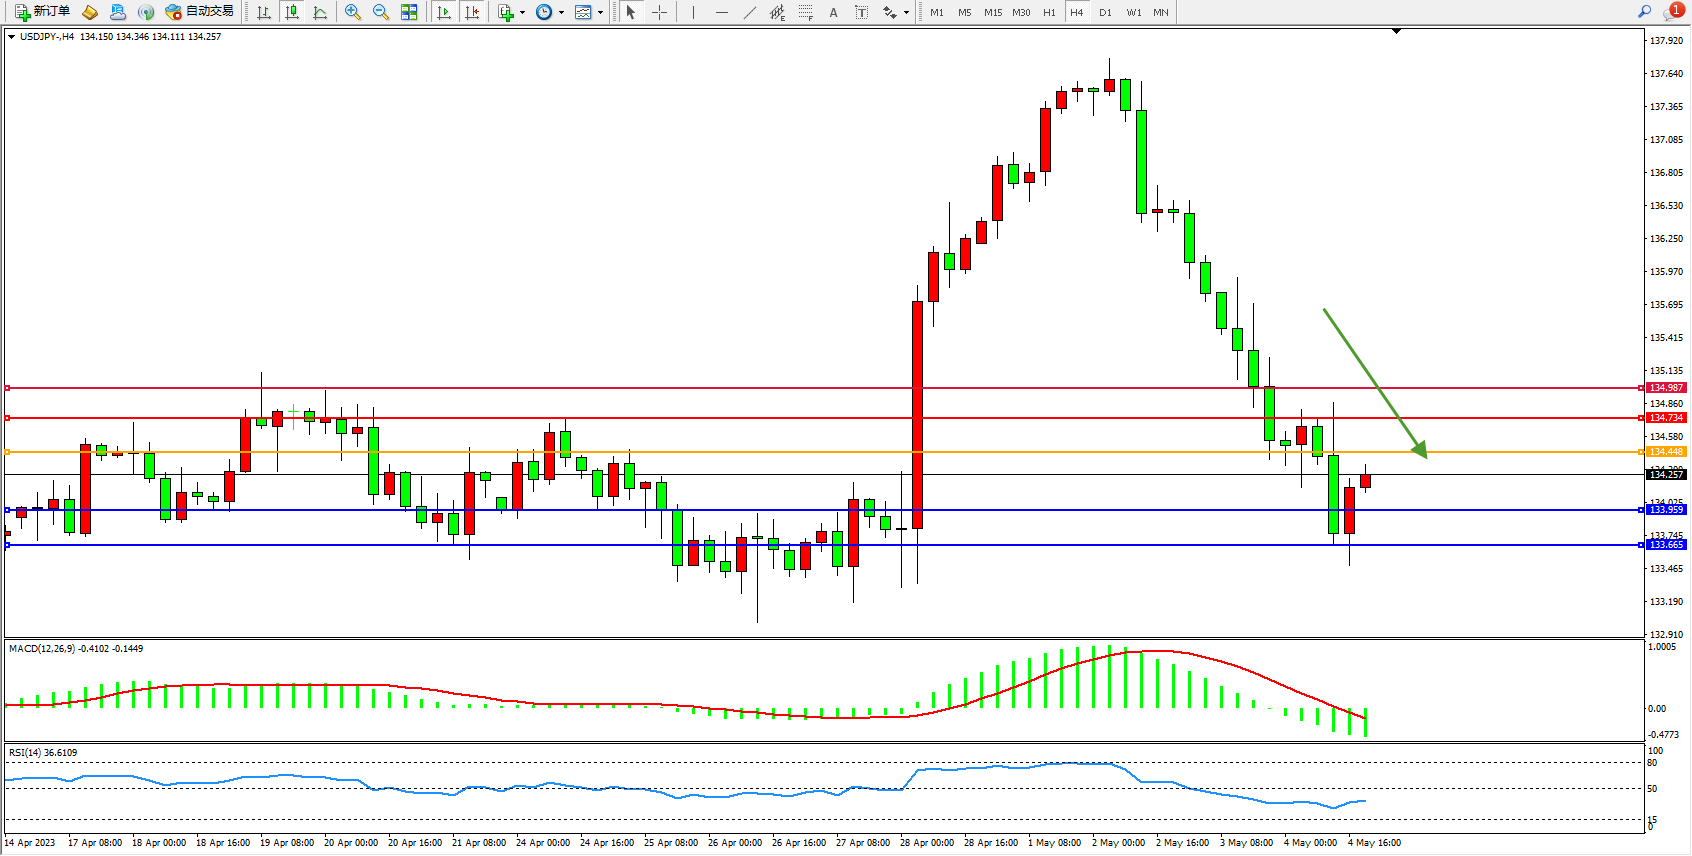This screenshot has height=856, width=1692.
Task: Switch to the D1 timeframe
Action: (x=1105, y=12)
